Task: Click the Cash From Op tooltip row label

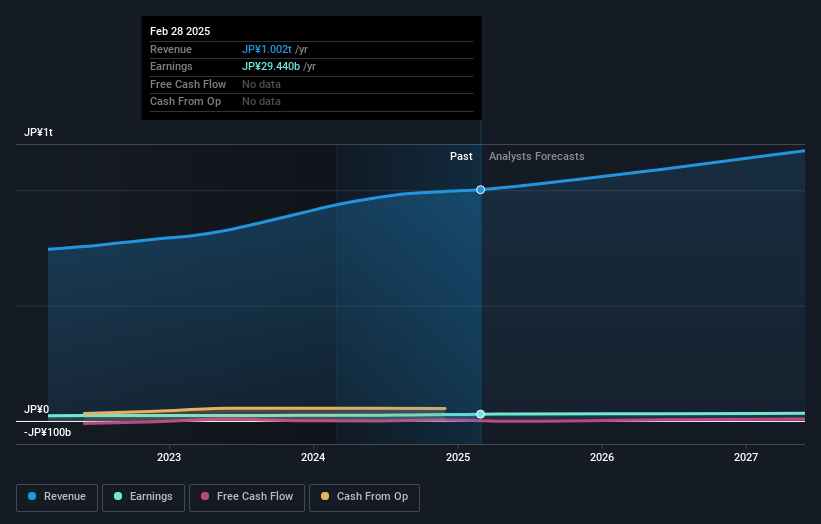Action: [x=185, y=102]
